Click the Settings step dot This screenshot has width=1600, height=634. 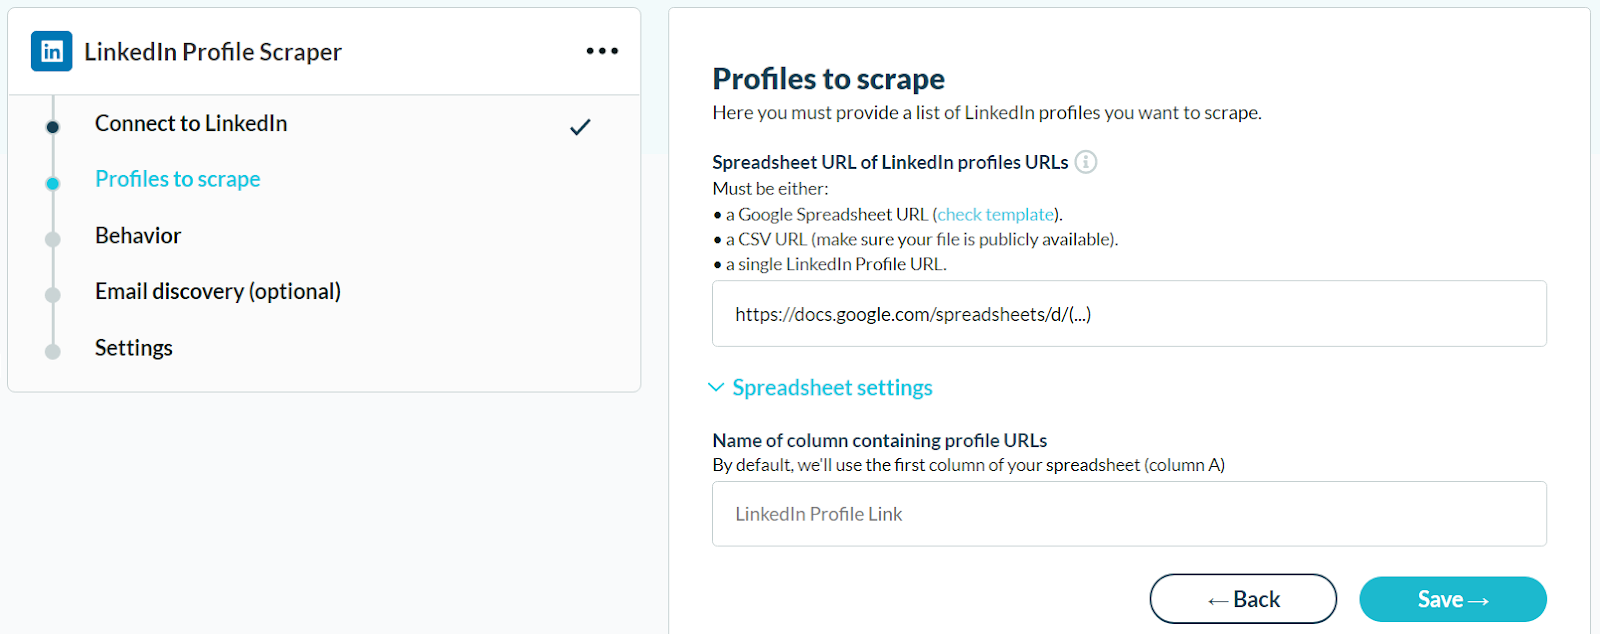[53, 351]
